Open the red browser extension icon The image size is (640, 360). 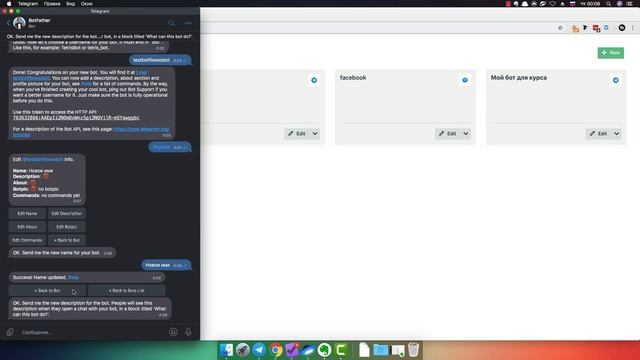tap(596, 28)
